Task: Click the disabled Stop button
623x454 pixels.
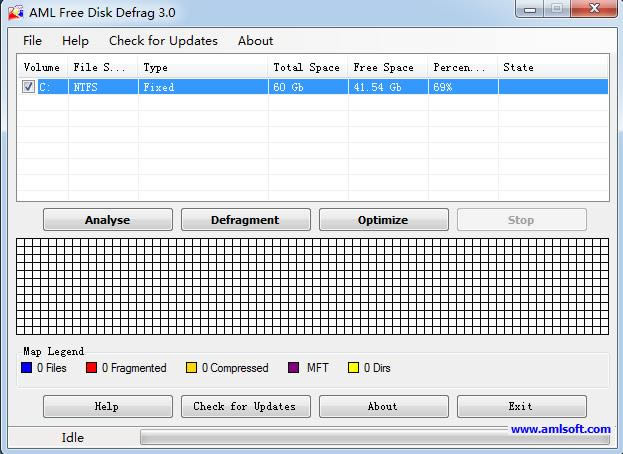Action: click(x=521, y=220)
